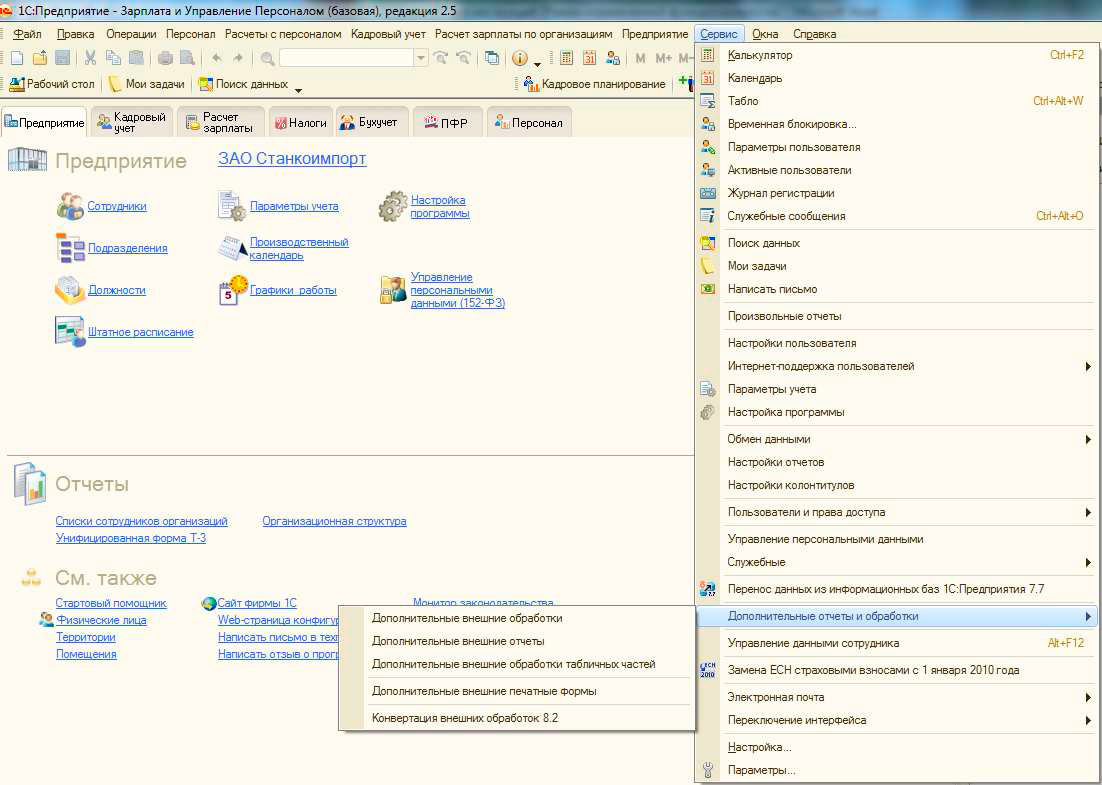Click the Undo arrow toolbar icon

[216, 58]
